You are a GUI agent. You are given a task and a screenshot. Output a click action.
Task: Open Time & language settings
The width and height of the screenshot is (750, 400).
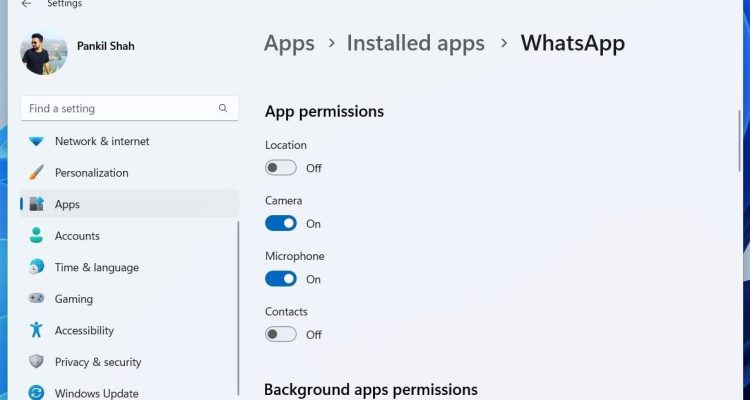pos(130,267)
